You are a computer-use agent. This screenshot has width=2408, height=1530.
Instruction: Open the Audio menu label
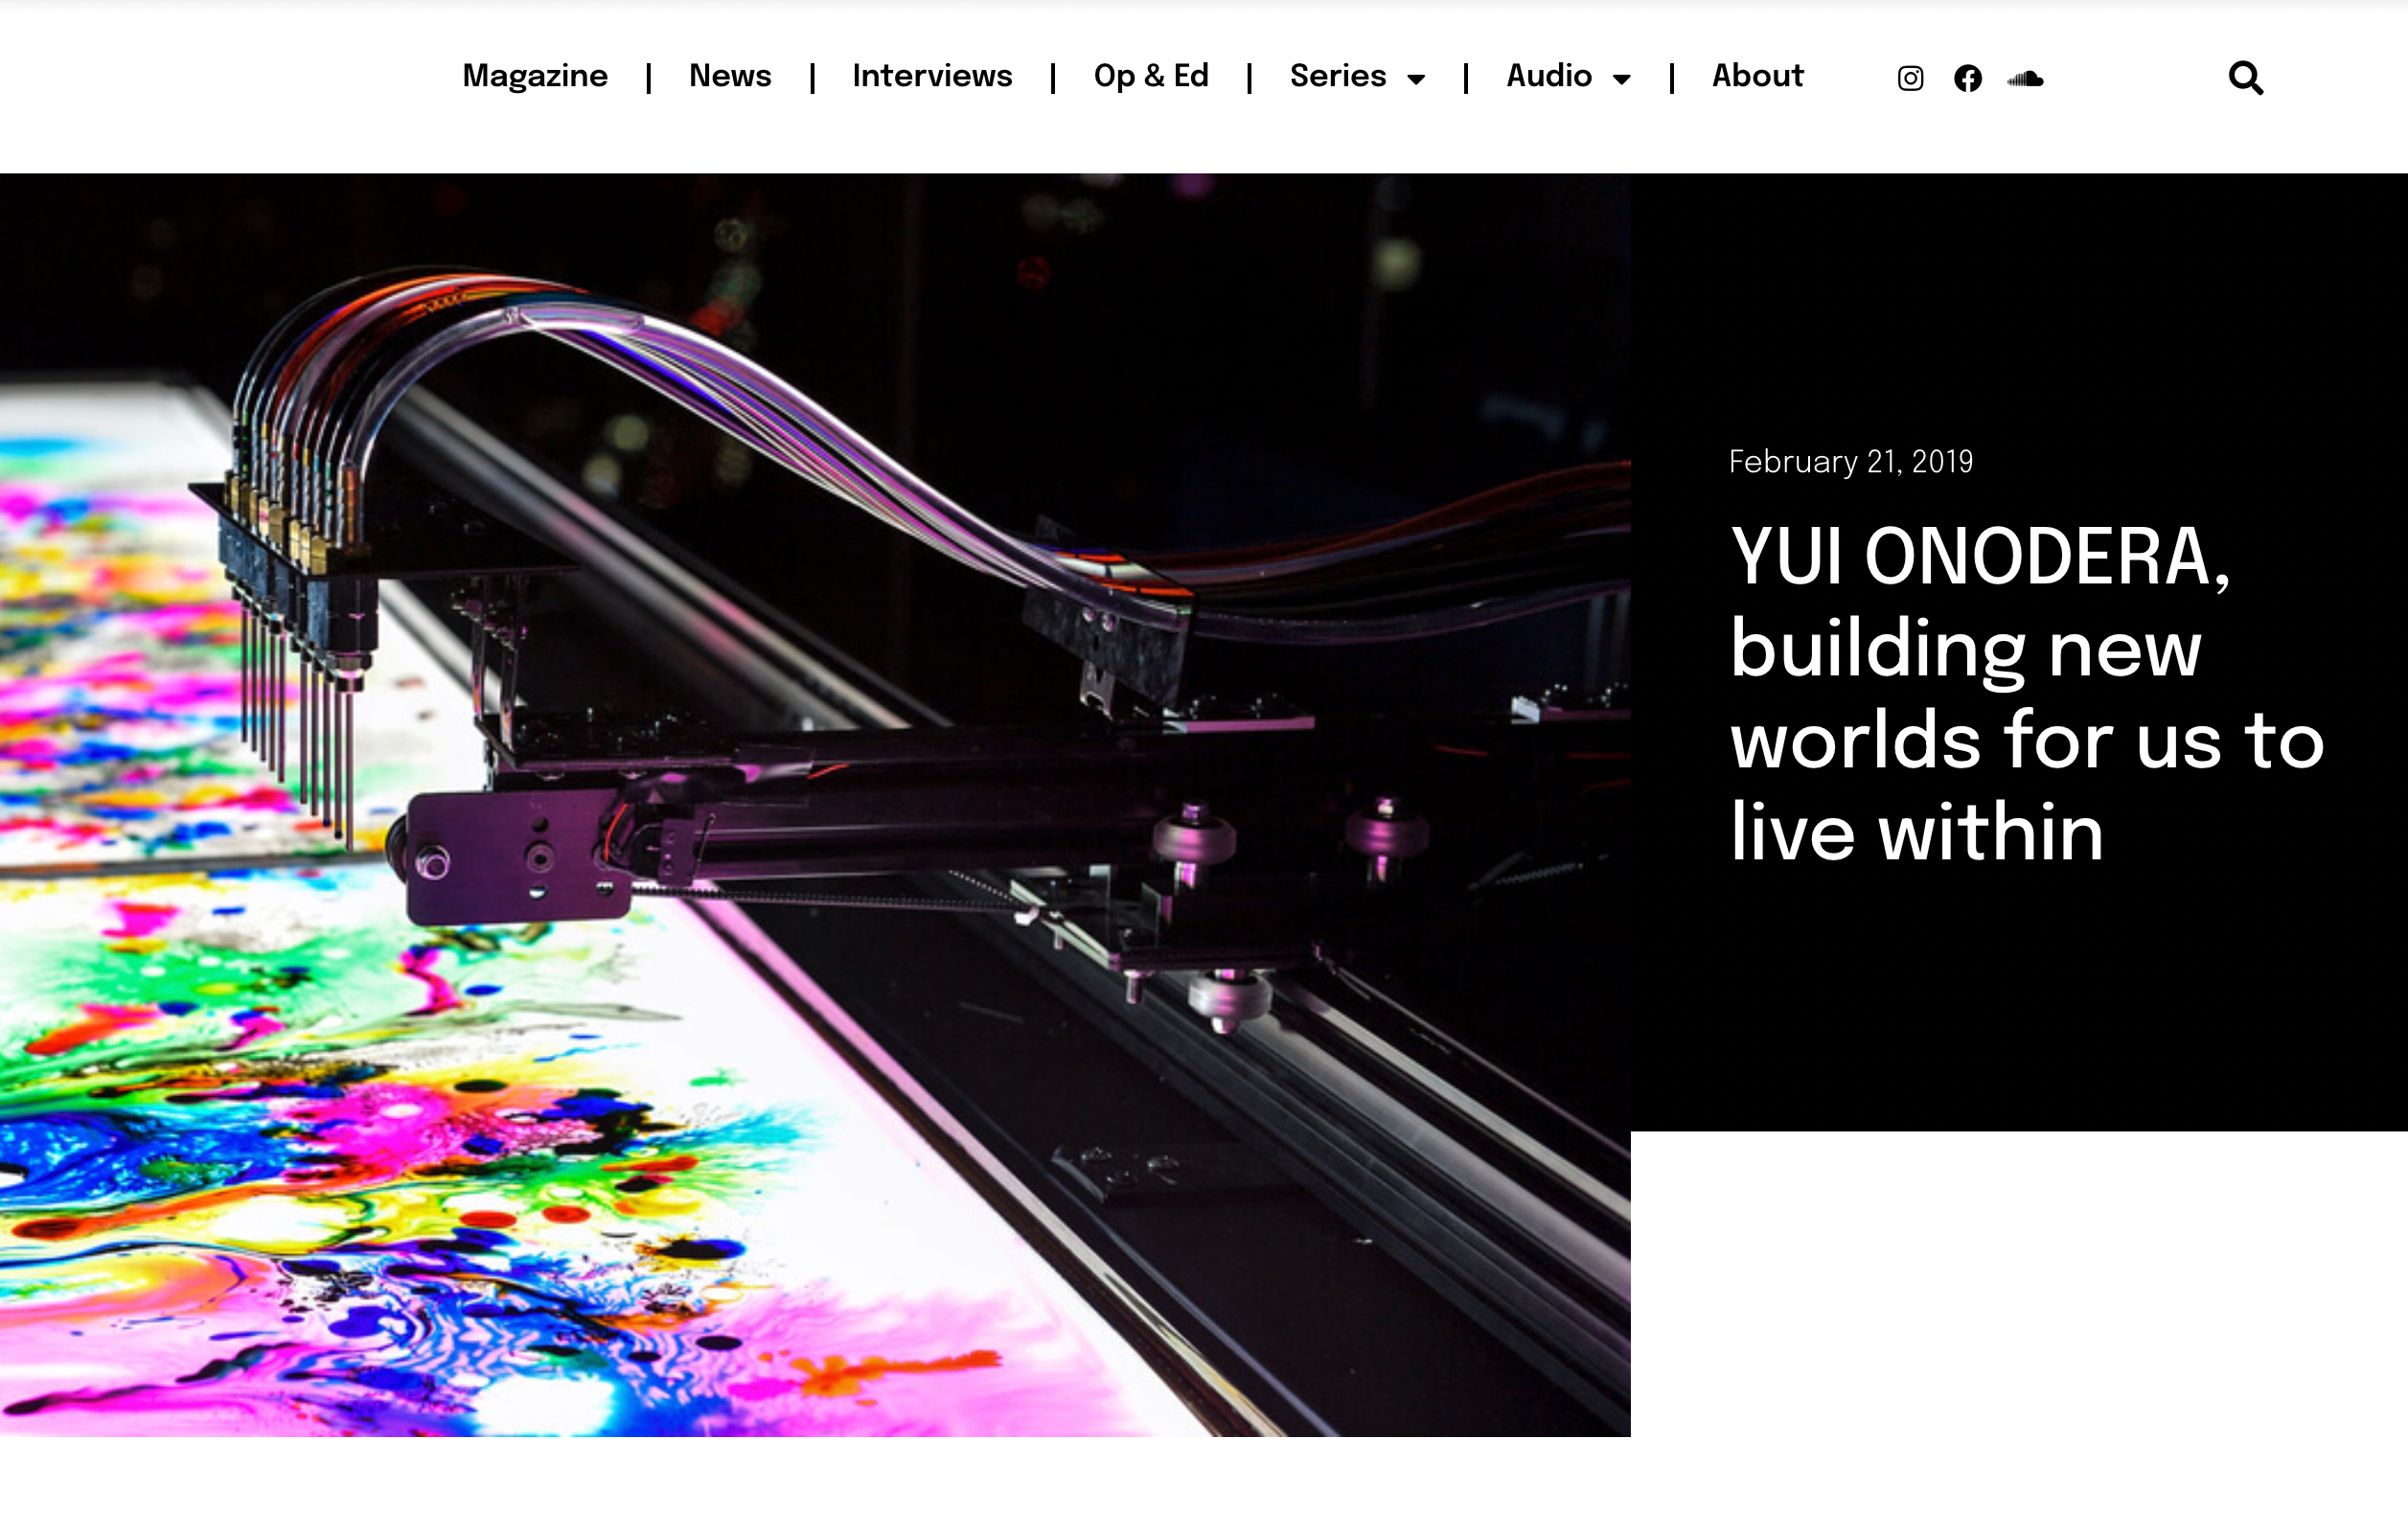click(x=1548, y=76)
